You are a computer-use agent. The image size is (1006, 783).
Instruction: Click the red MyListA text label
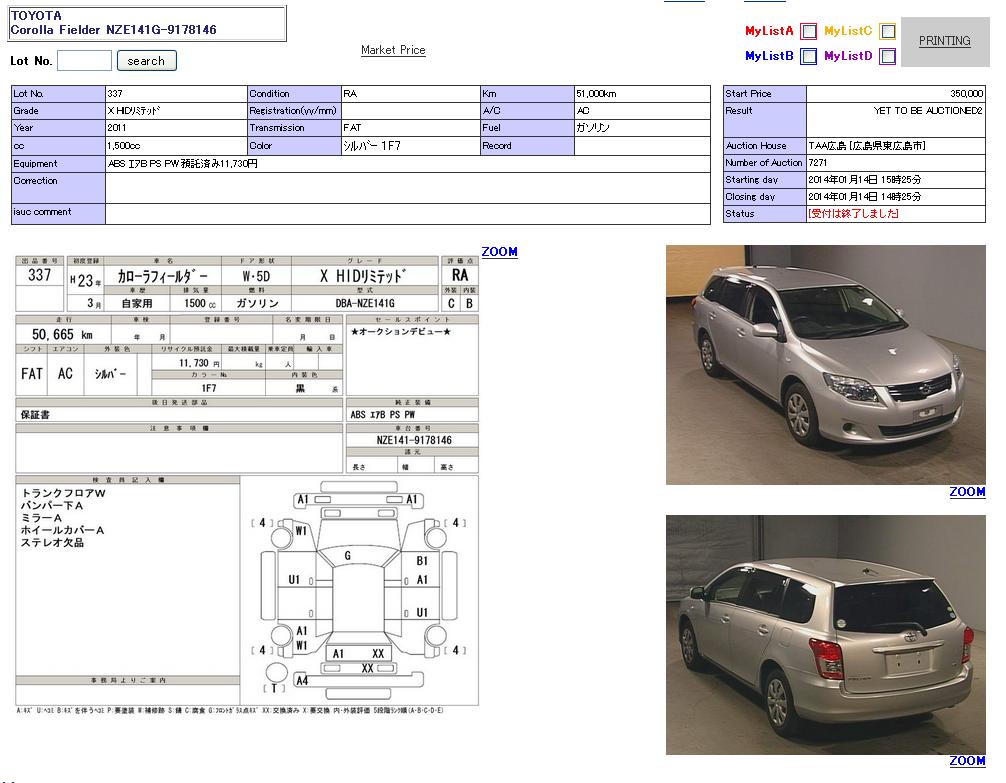point(769,32)
